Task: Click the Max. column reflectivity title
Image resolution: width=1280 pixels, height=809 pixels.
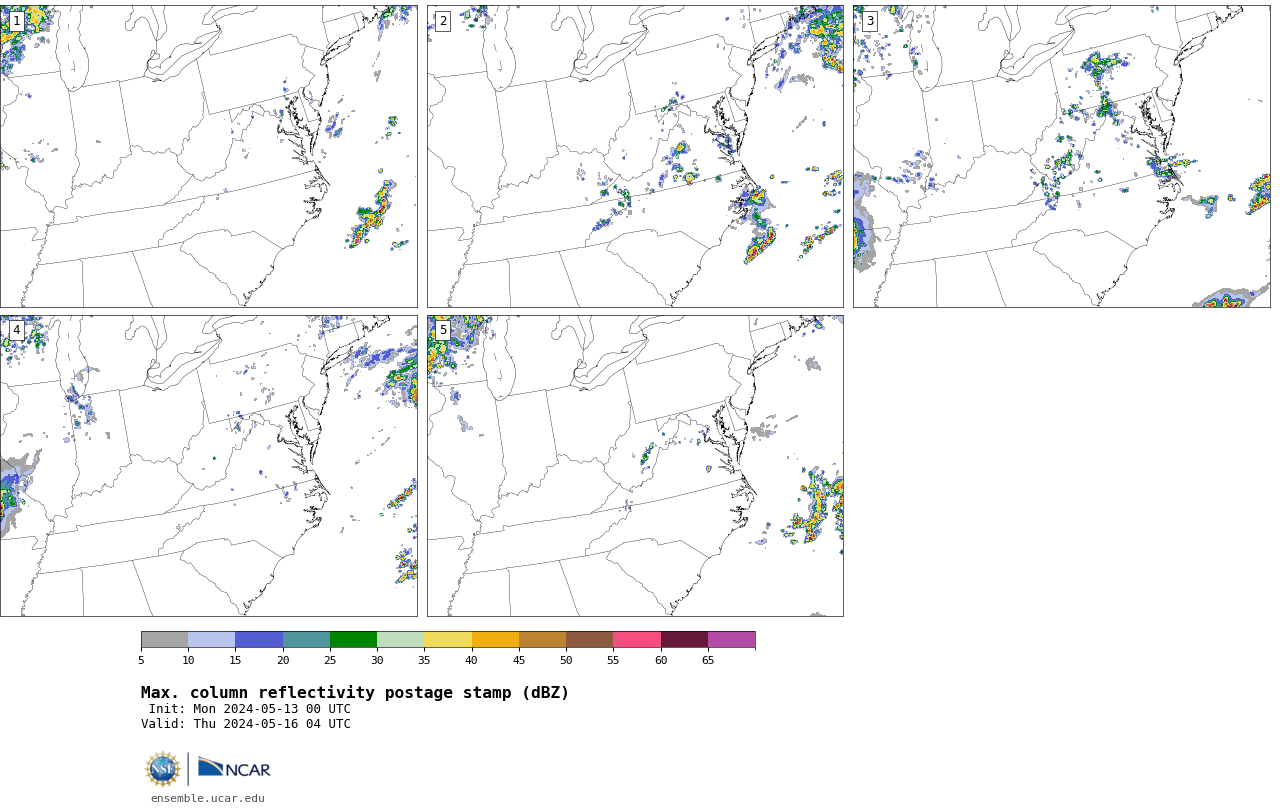Action: tap(355, 693)
